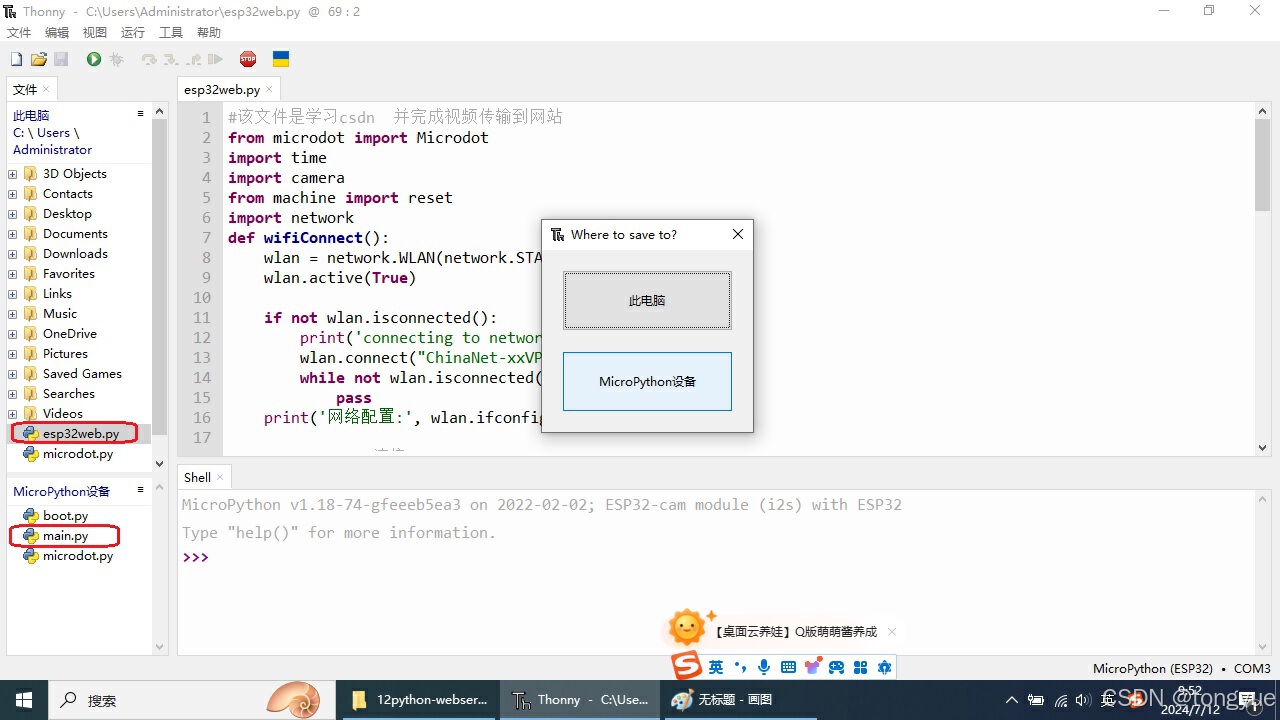The height and width of the screenshot is (720, 1280).
Task: Dismiss the 桌面云养娃 popup notification
Action: (892, 632)
